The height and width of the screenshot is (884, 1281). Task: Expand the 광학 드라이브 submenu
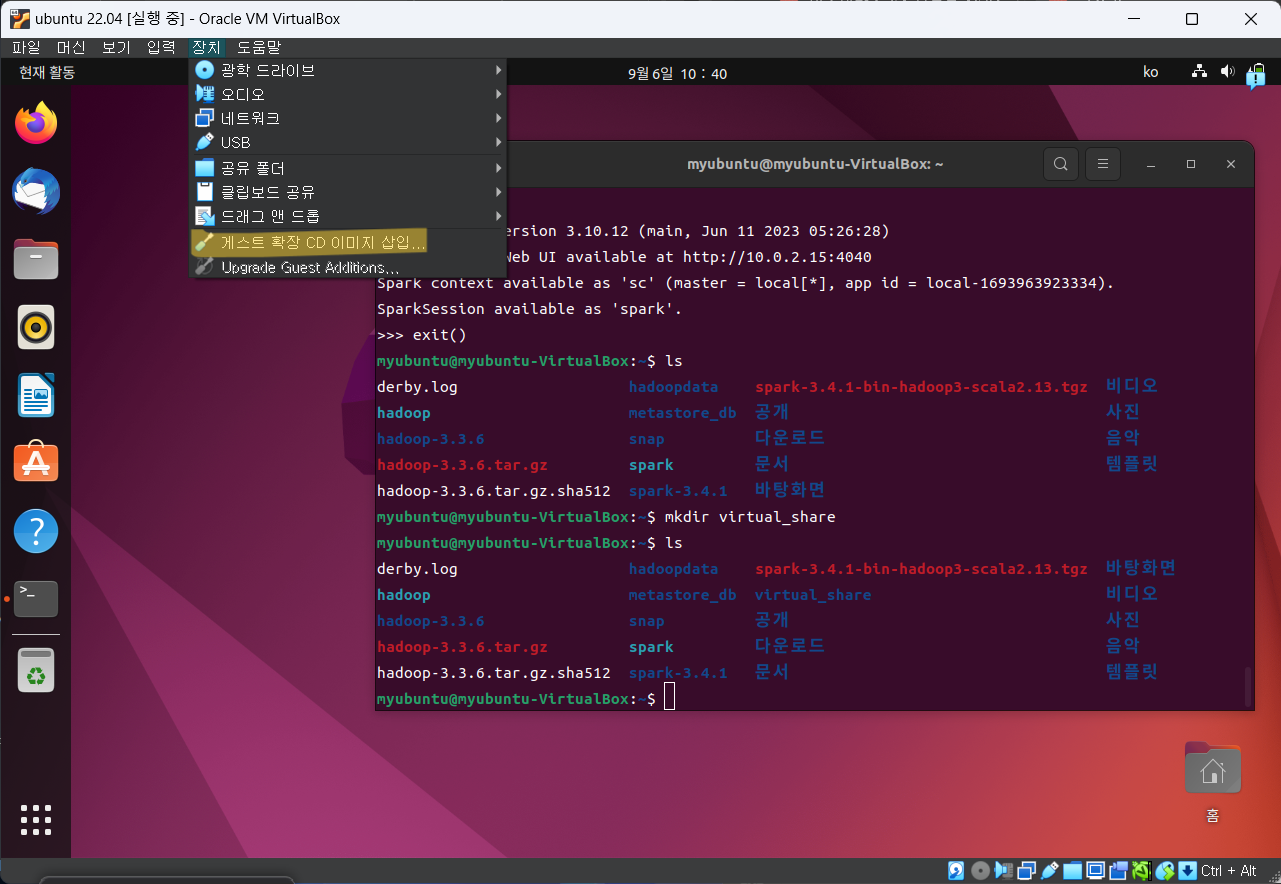[348, 70]
